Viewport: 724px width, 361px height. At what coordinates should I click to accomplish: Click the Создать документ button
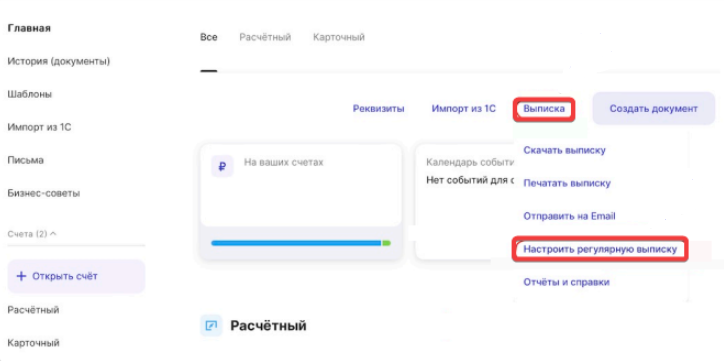[653, 108]
